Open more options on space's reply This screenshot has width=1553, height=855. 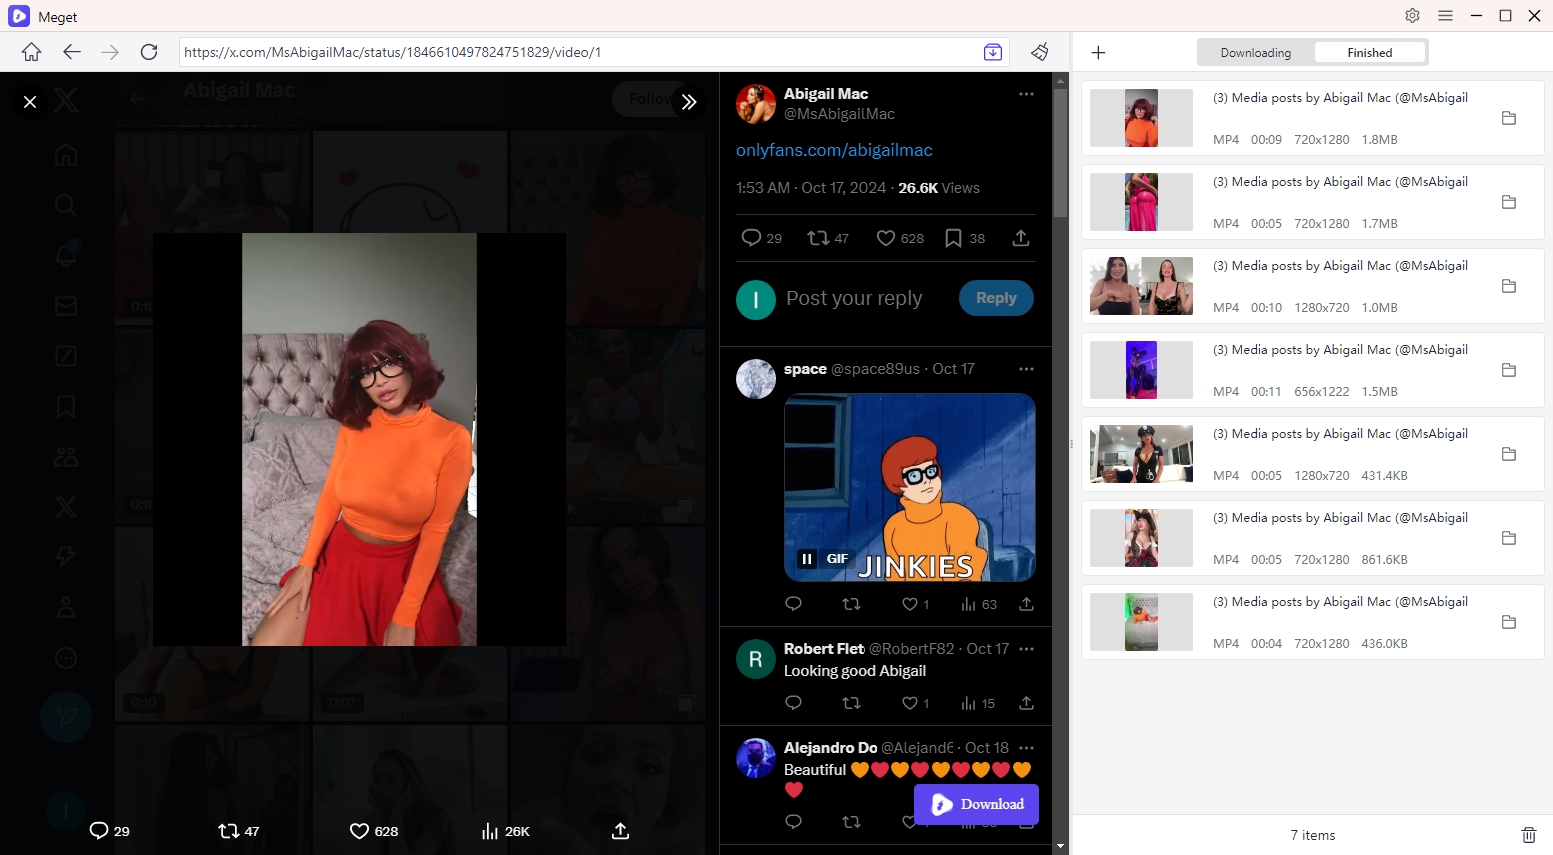1026,369
